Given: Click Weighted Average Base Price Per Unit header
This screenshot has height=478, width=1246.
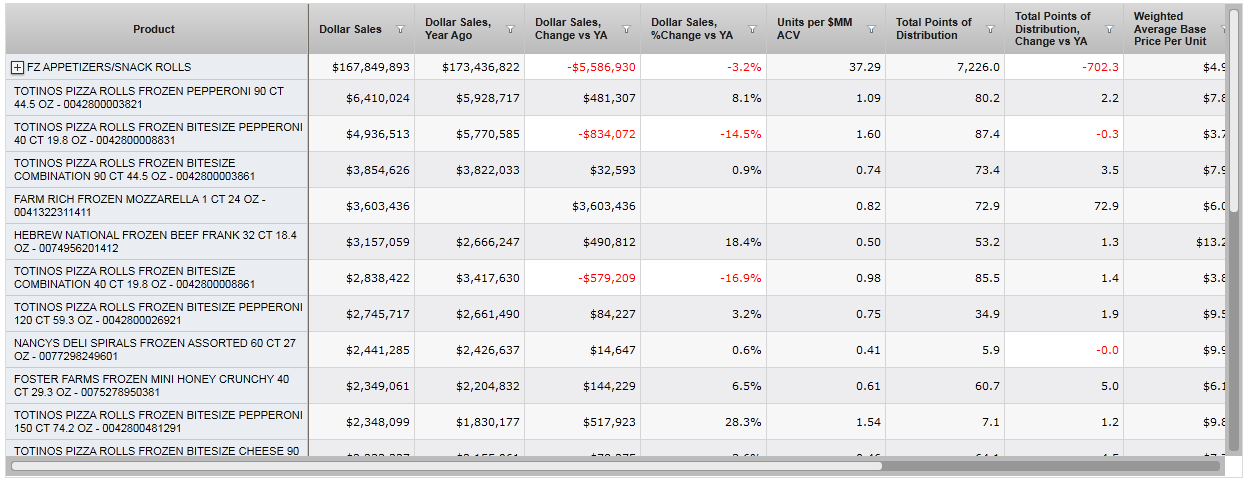Looking at the screenshot, I should coord(1170,29).
